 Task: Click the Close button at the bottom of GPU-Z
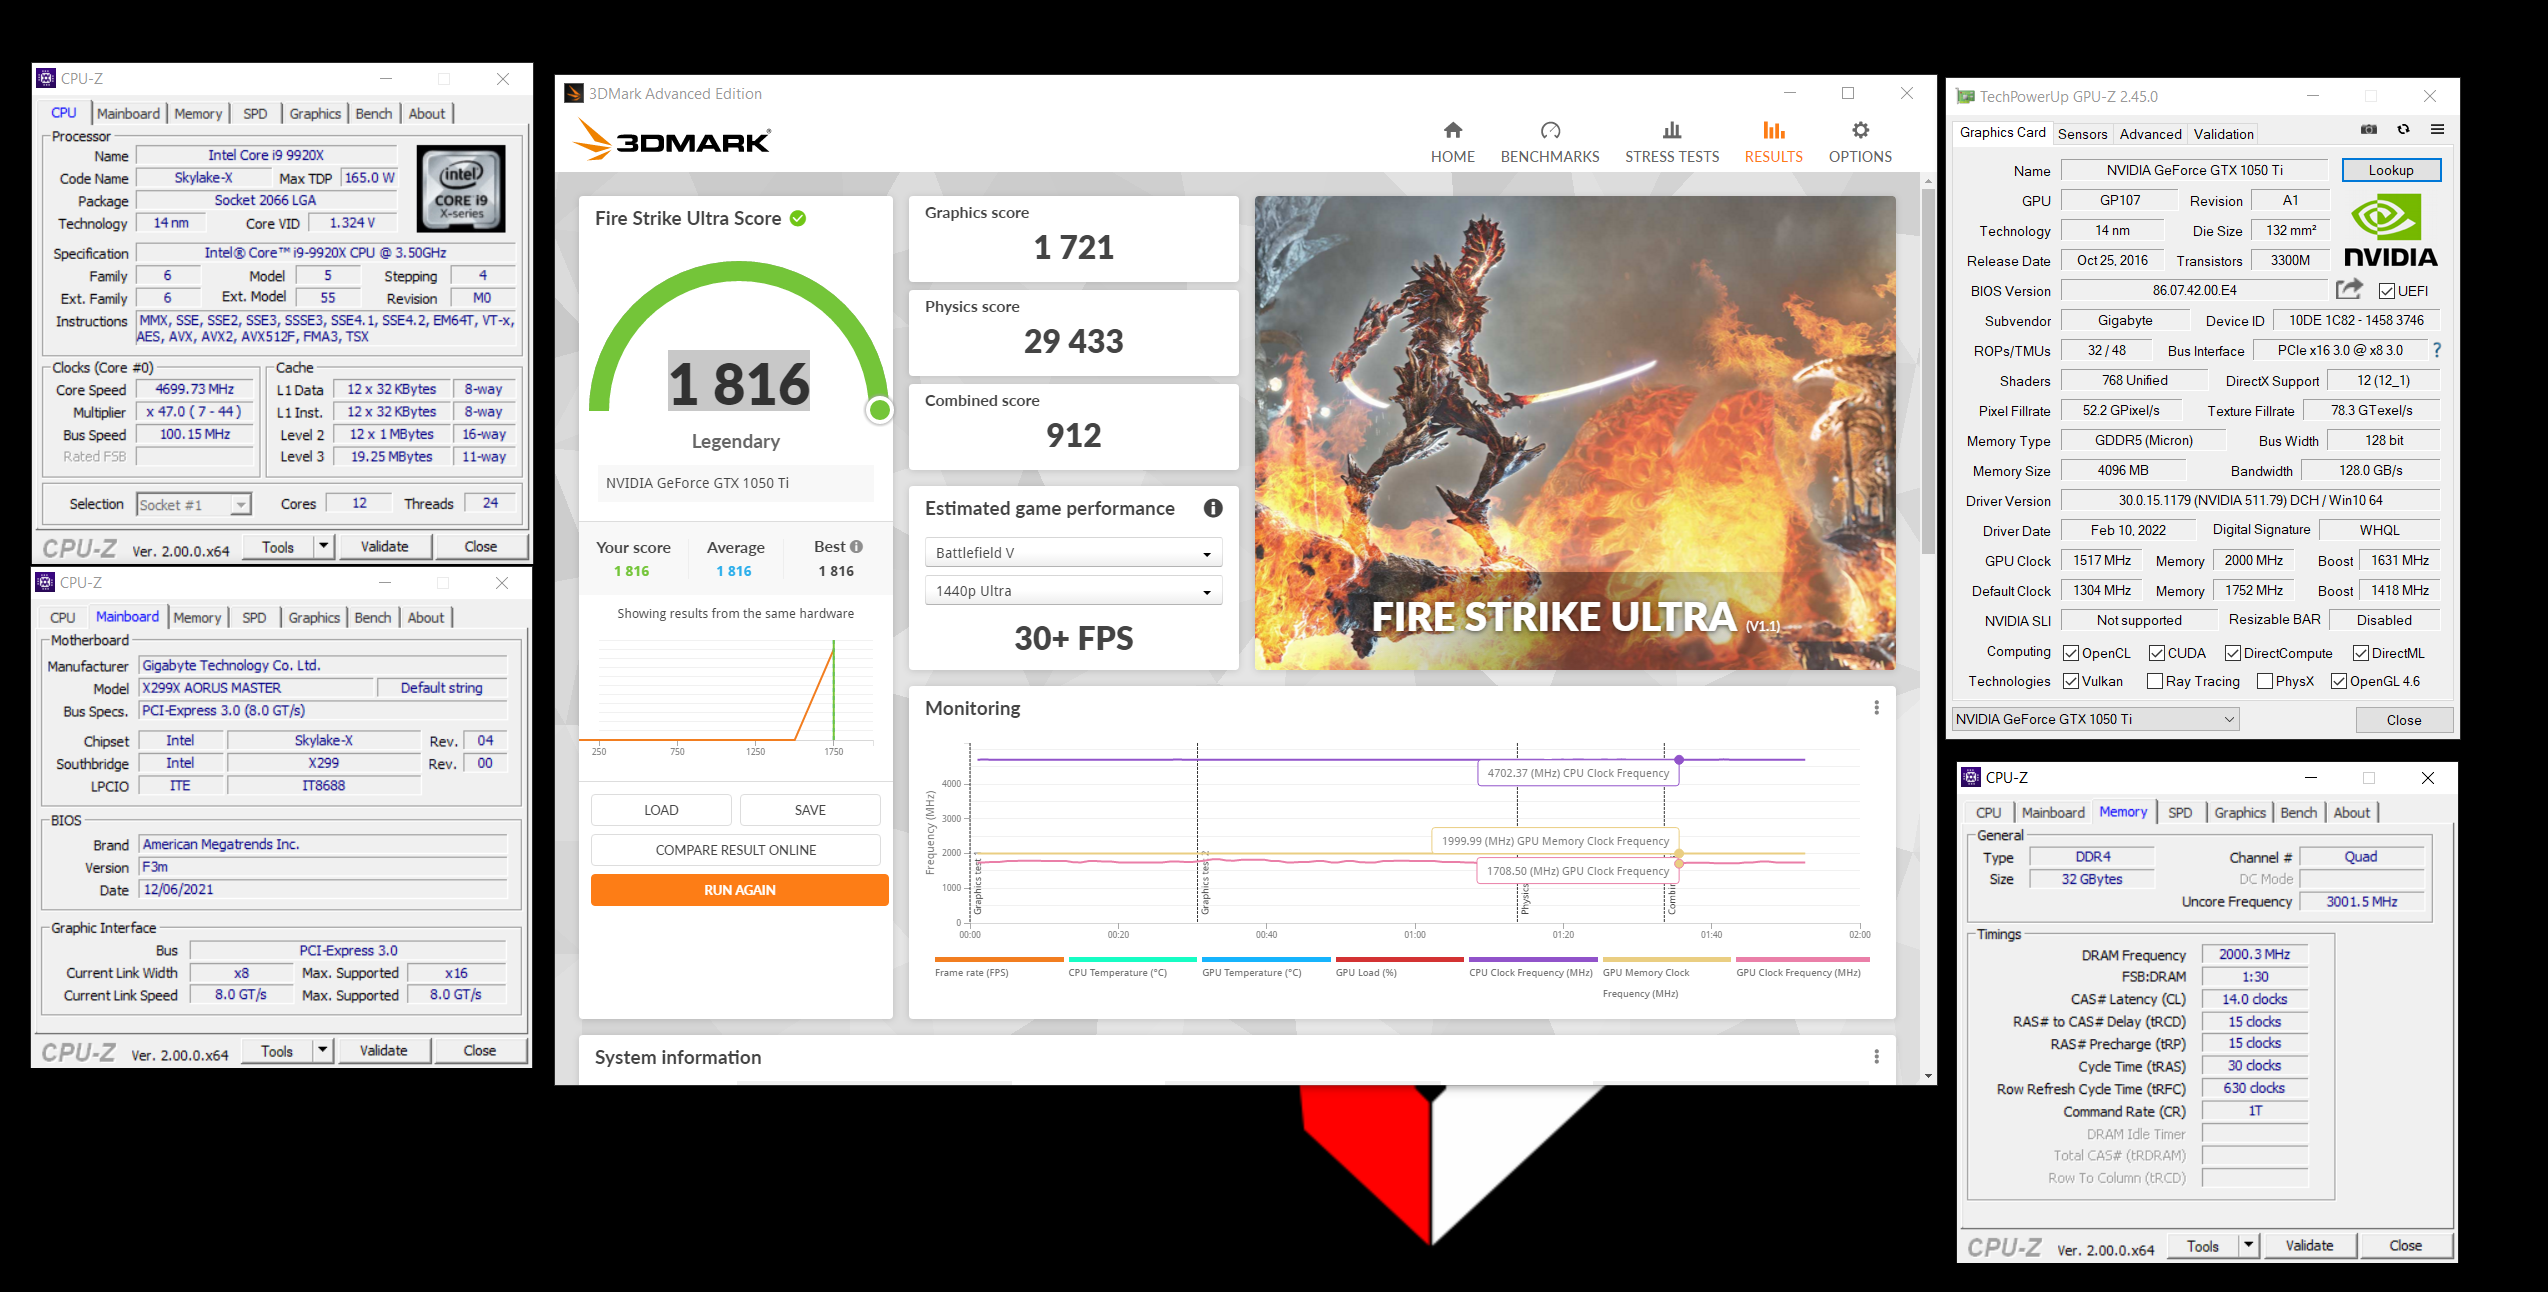(x=2403, y=720)
